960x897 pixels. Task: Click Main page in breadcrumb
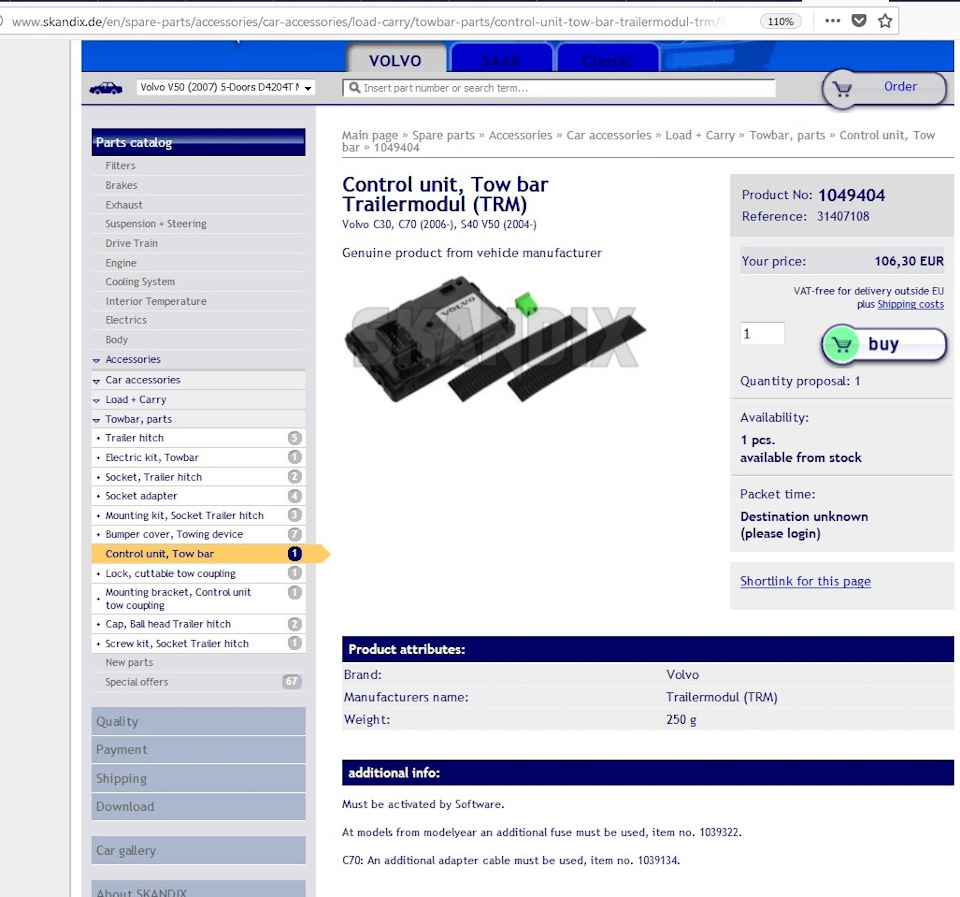pyautogui.click(x=370, y=135)
